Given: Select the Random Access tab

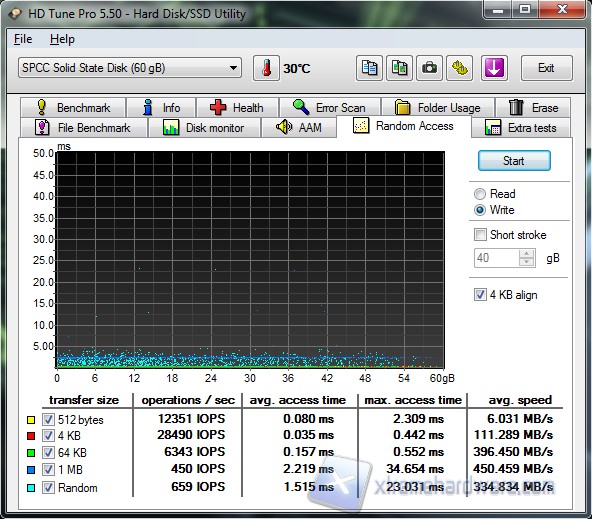Looking at the screenshot, I should [x=403, y=126].
